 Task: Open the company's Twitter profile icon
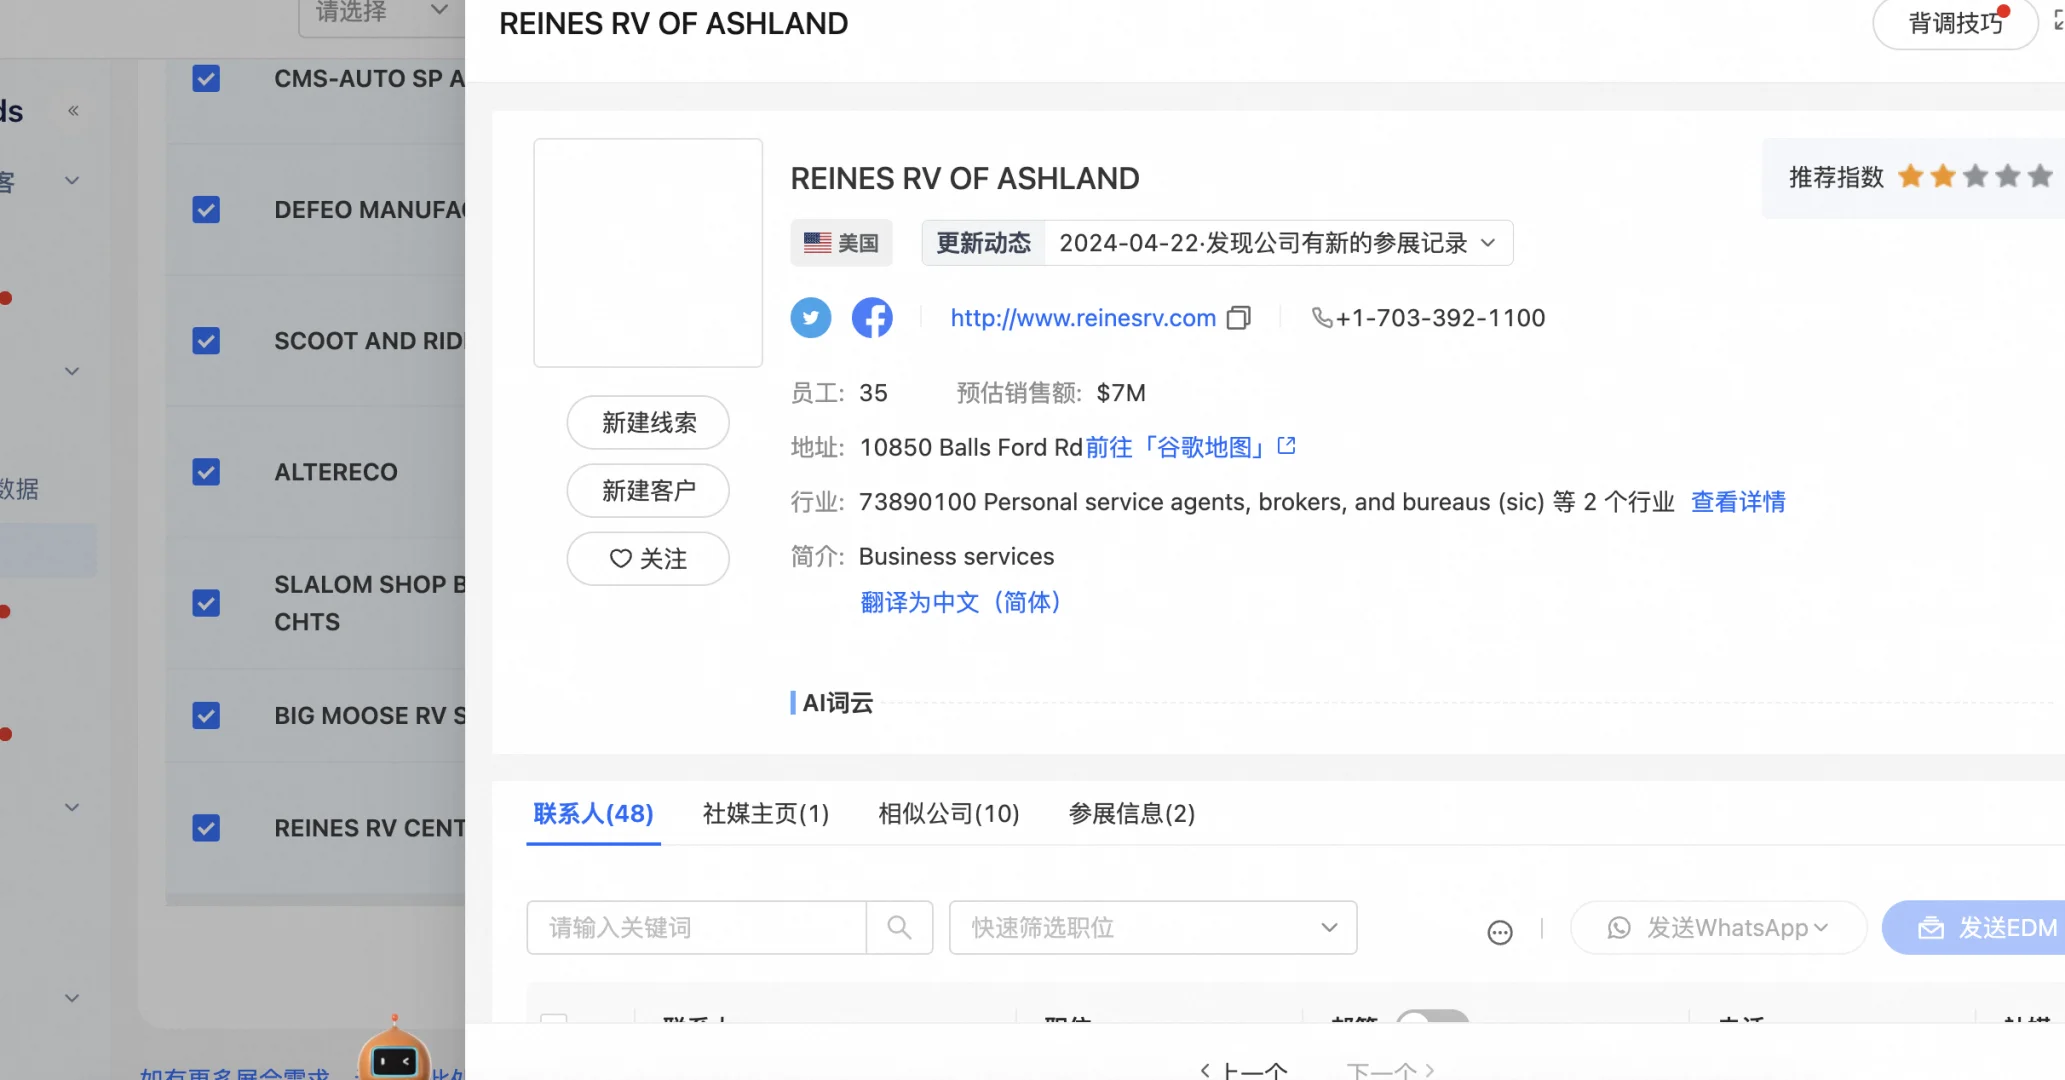[x=810, y=318]
